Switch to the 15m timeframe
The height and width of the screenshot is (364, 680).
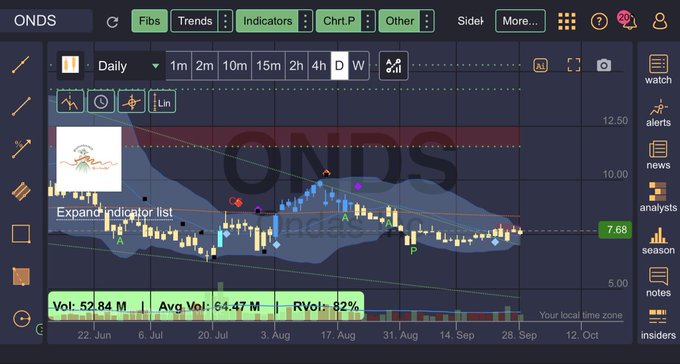(x=268, y=66)
